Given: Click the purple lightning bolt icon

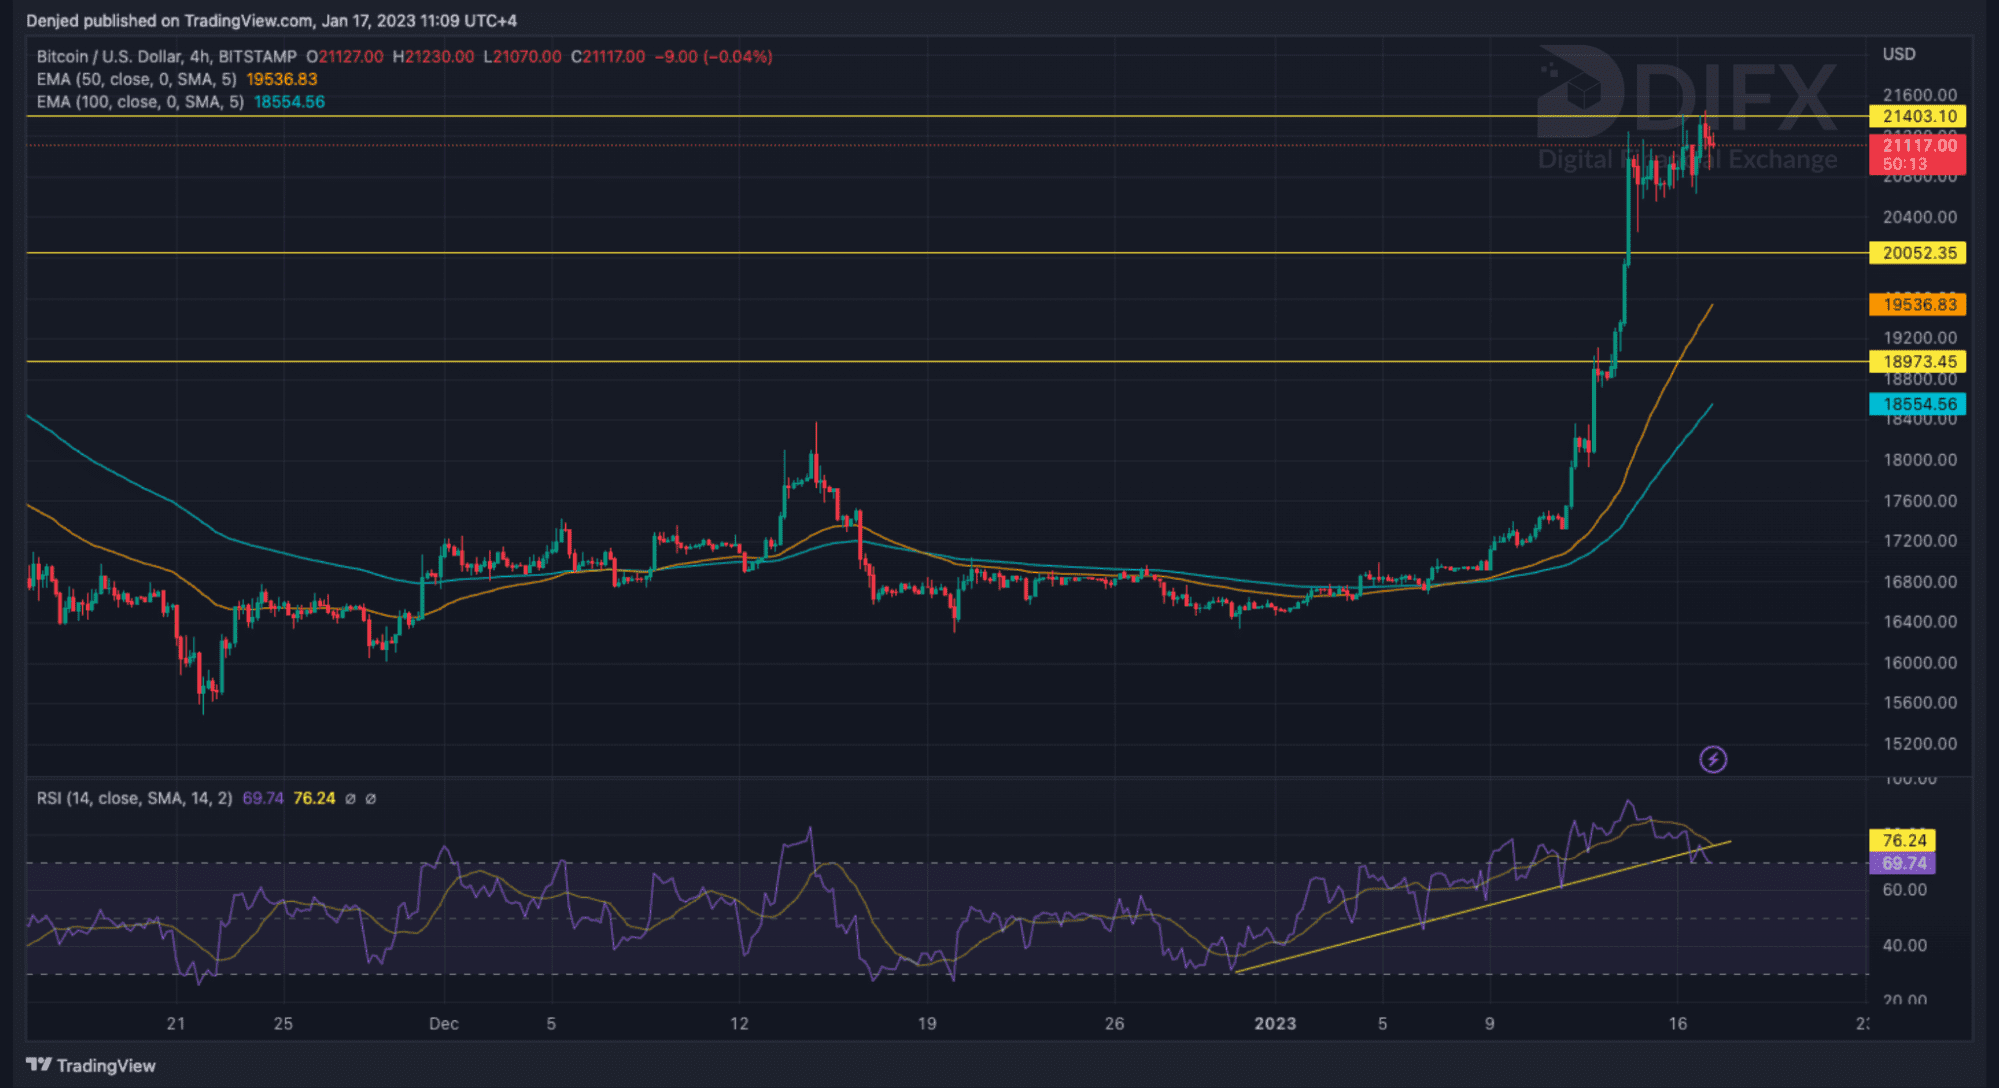Looking at the screenshot, I should pyautogui.click(x=1713, y=760).
